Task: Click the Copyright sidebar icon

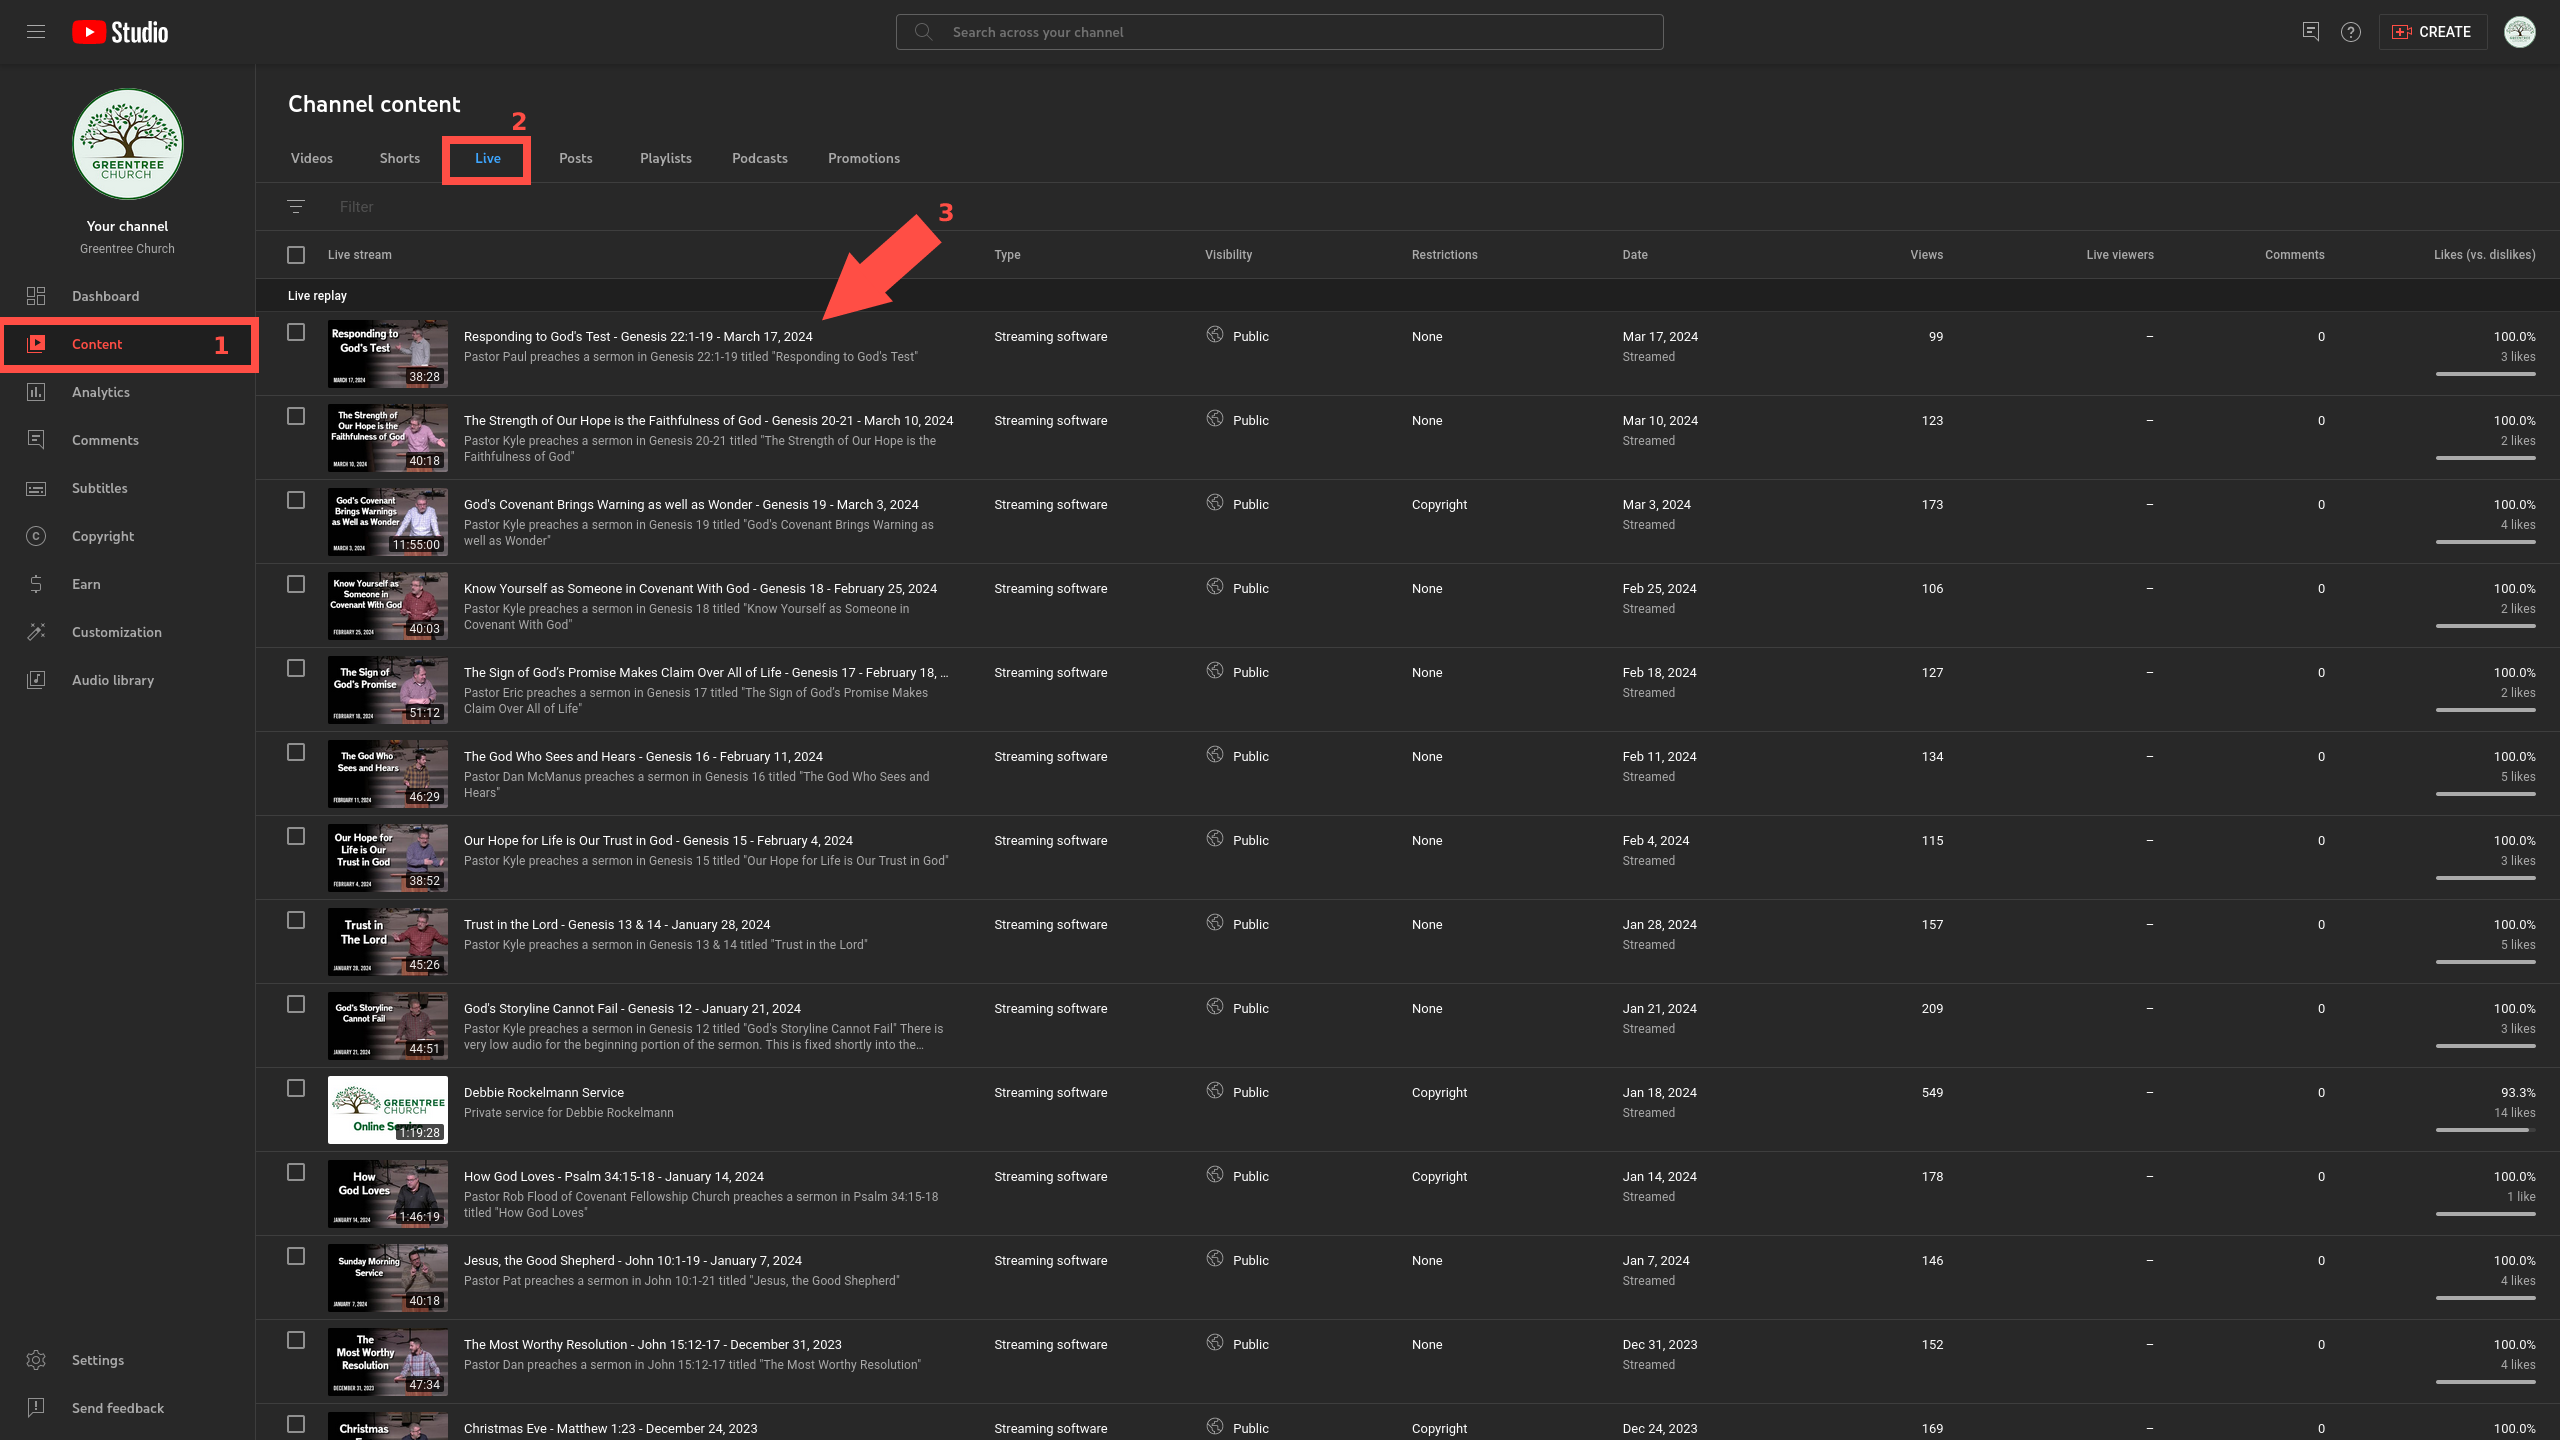Action: pyautogui.click(x=36, y=536)
